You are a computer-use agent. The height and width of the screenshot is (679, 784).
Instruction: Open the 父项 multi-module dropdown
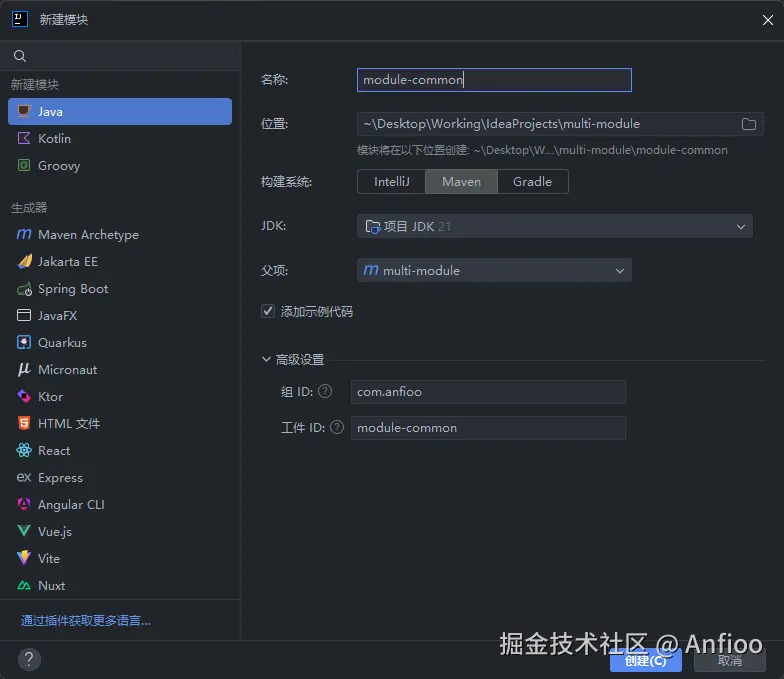494,270
